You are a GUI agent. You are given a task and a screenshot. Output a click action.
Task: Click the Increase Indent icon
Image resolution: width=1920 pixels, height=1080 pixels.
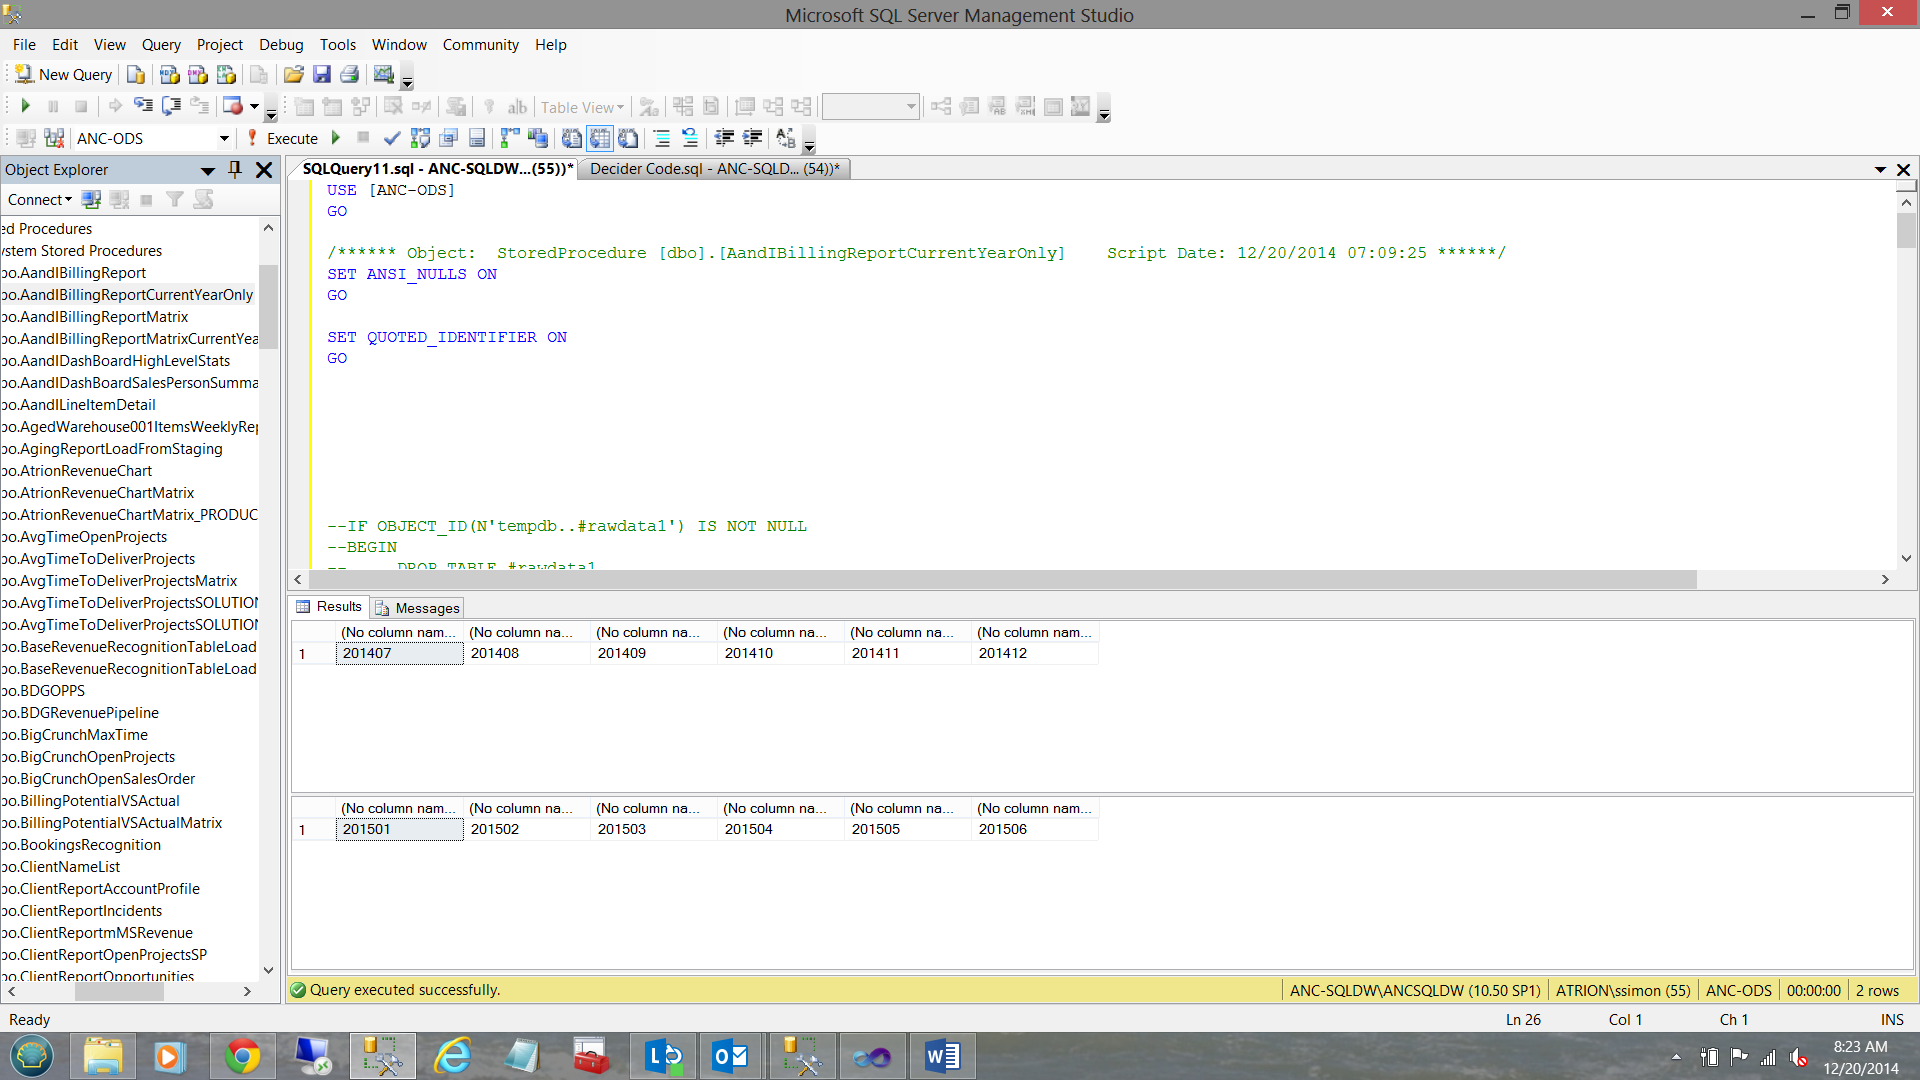click(752, 138)
